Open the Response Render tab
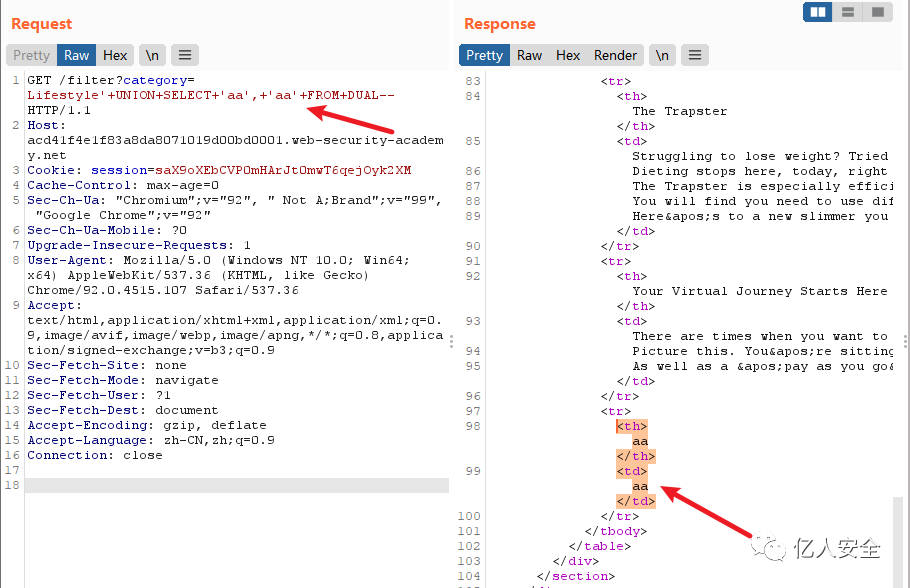The height and width of the screenshot is (588, 910). pyautogui.click(x=615, y=55)
